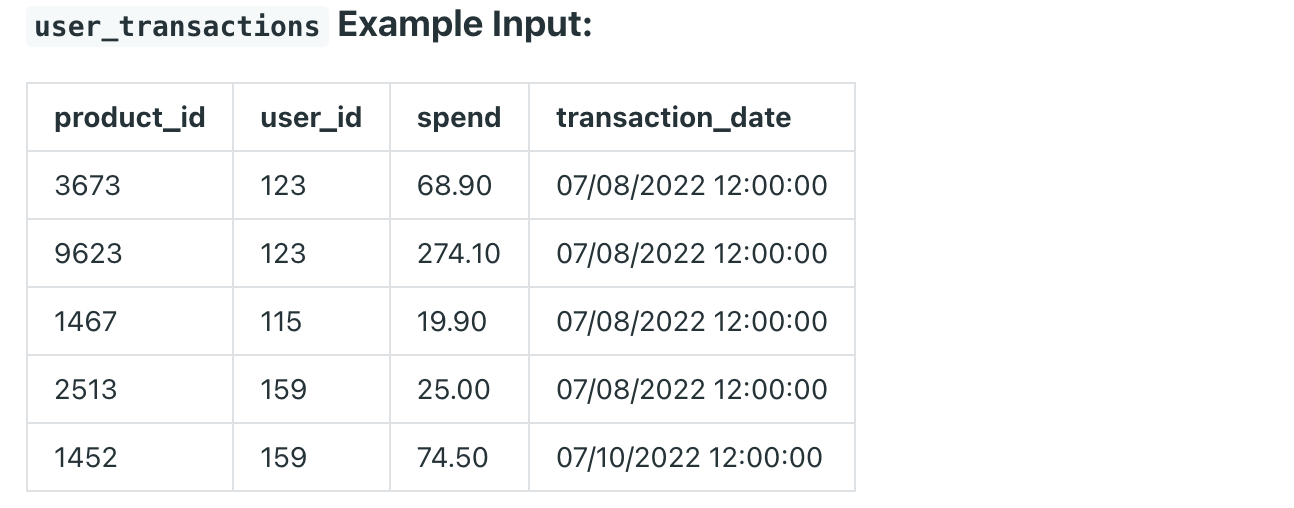Select the user_id column header
The image size is (1294, 508).
click(311, 118)
